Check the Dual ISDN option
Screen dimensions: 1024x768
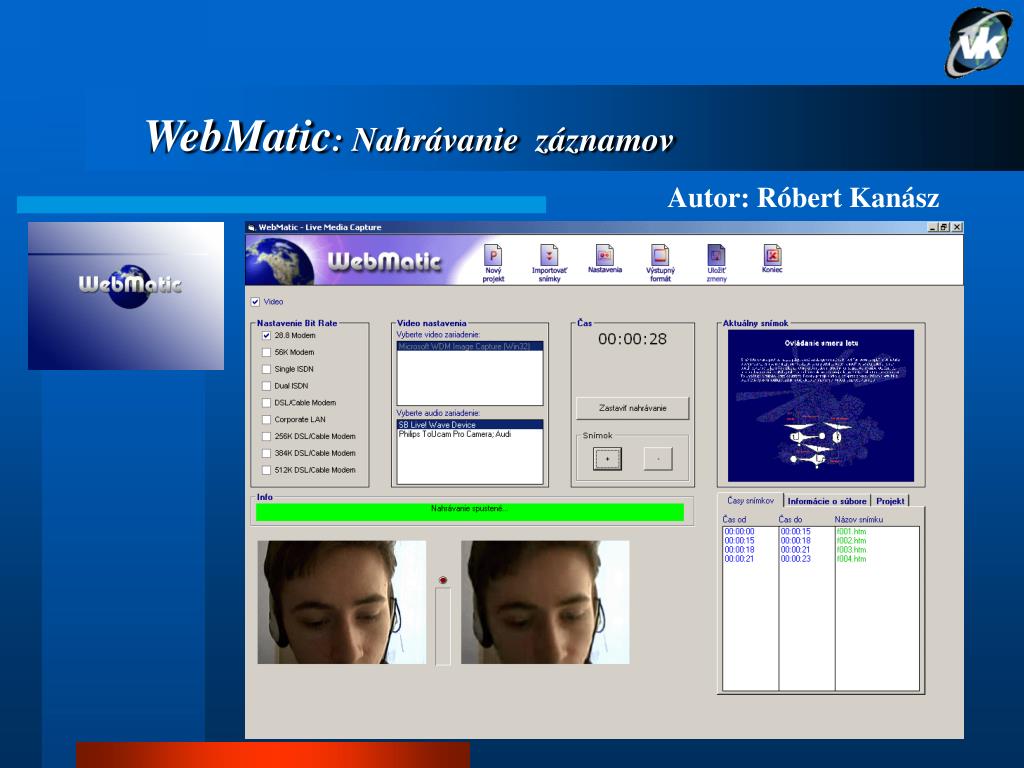tap(266, 386)
